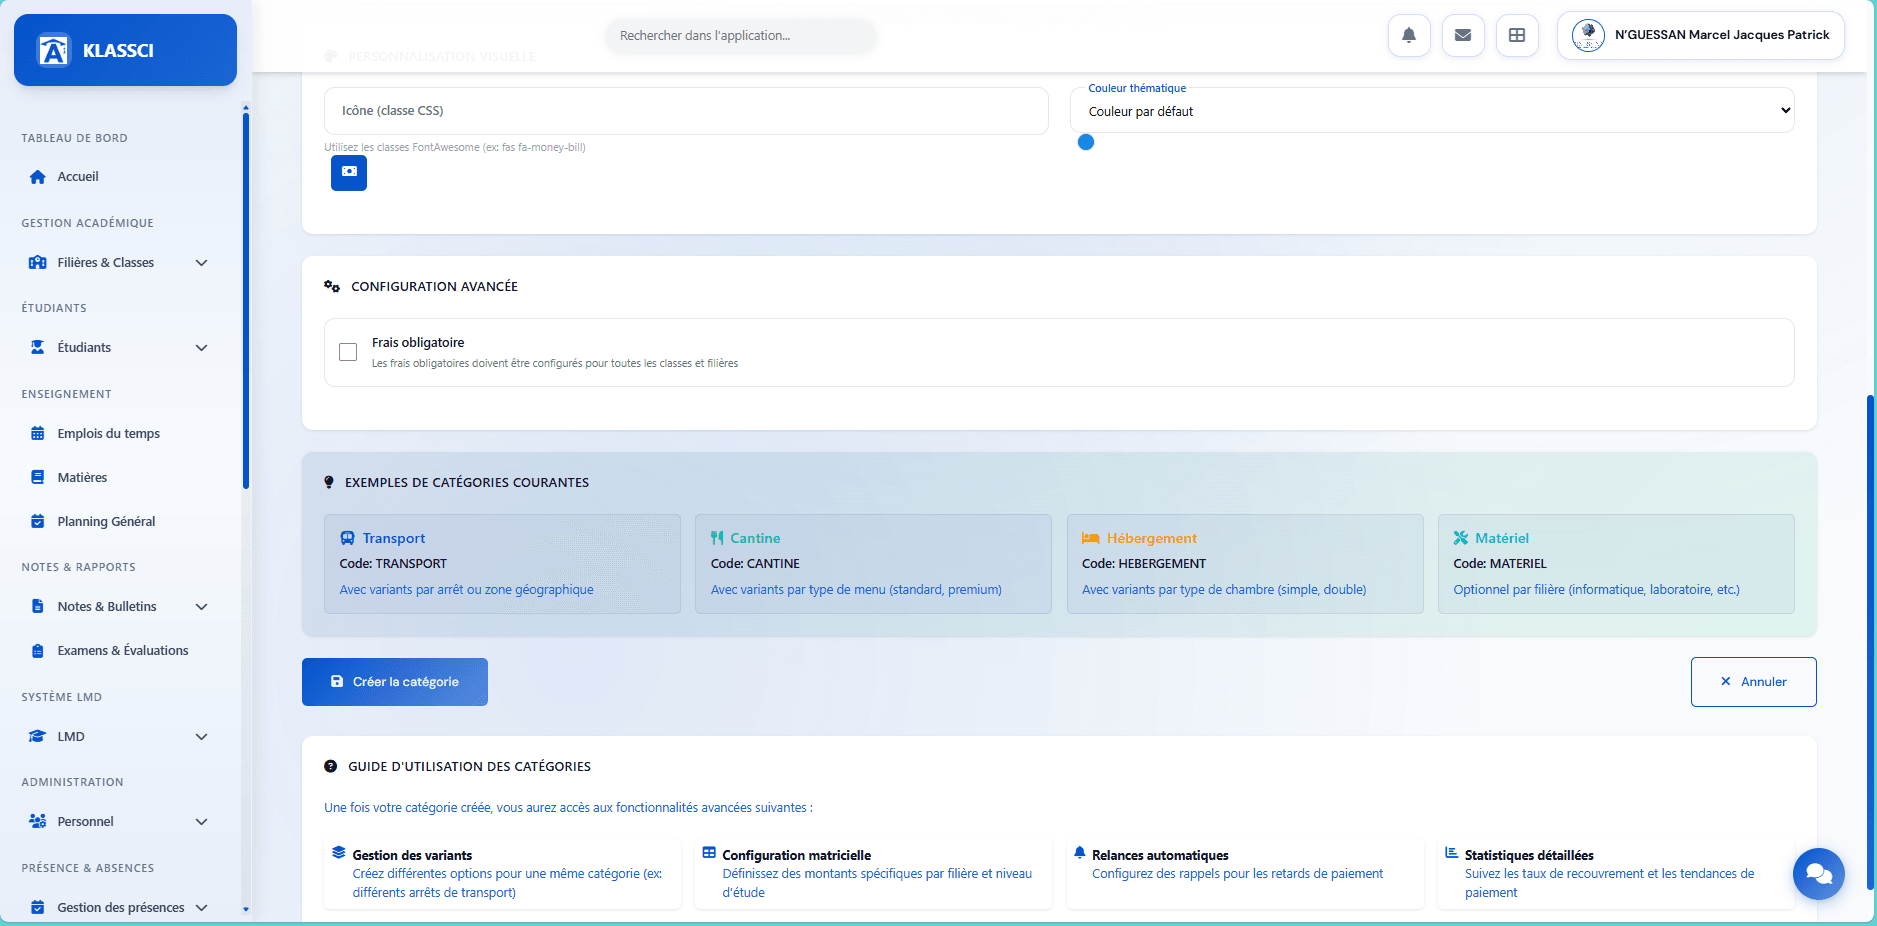Expand the LMD section
Screen dimensions: 1877x926
coord(120,736)
